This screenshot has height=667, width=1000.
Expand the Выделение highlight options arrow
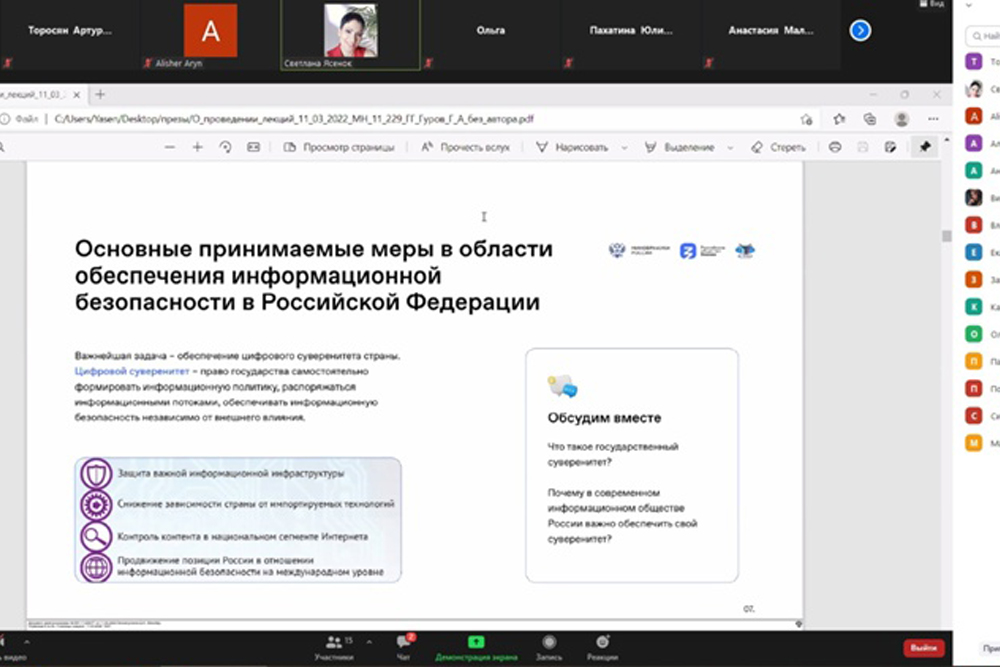tap(731, 147)
